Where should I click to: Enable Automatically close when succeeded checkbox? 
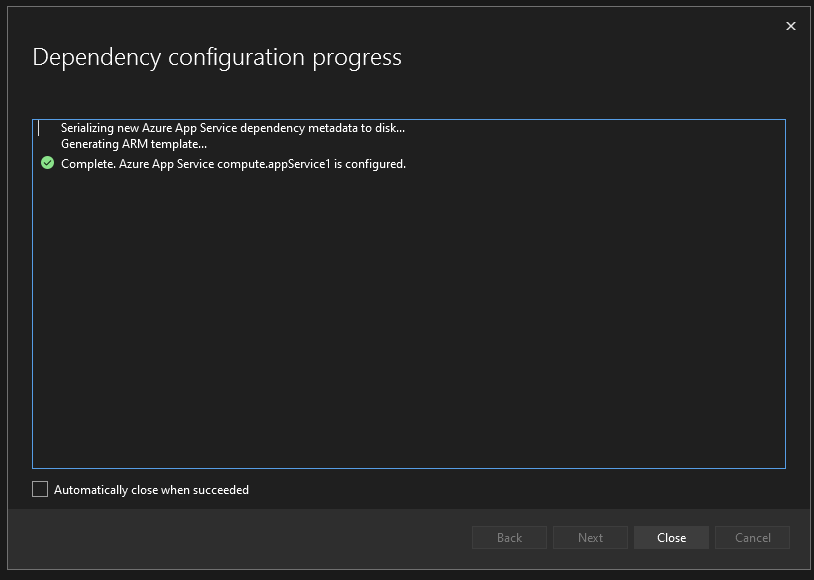coord(40,489)
